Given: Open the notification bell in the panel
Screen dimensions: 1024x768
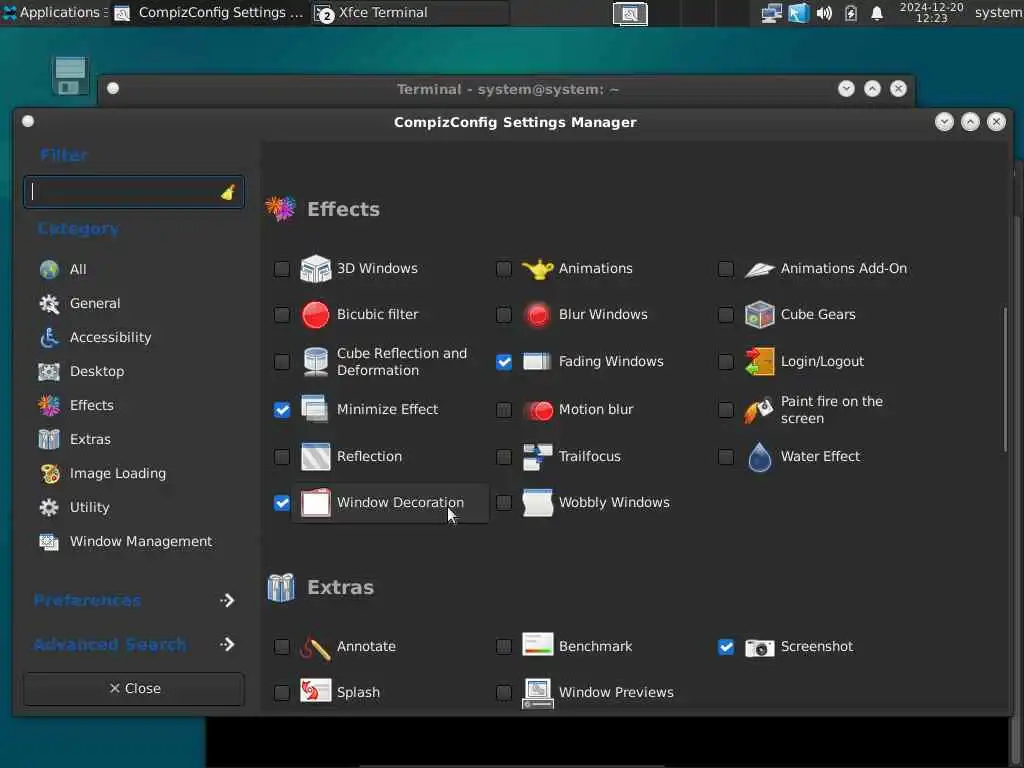Looking at the screenshot, I should (877, 13).
